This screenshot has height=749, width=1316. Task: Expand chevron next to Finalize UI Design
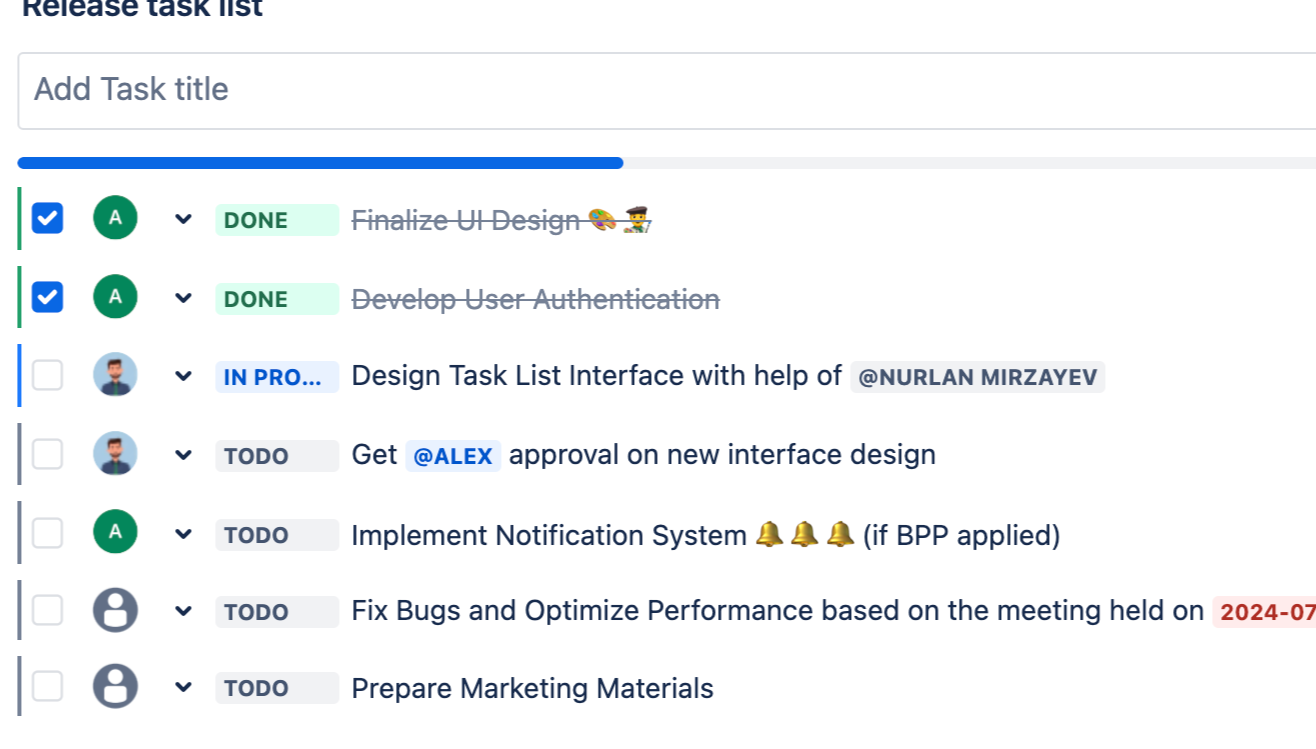tap(183, 219)
